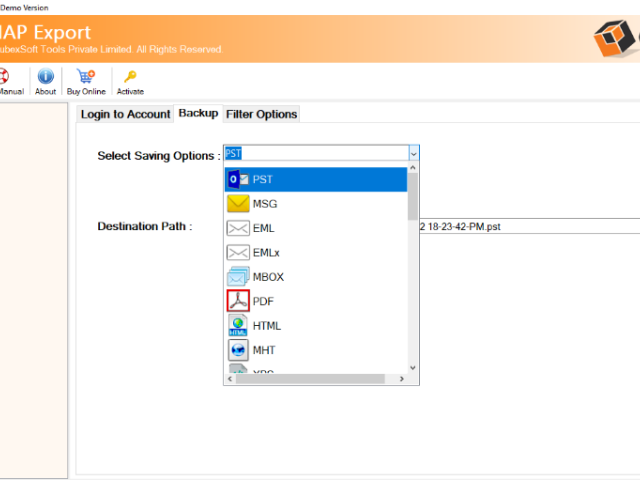The image size is (640, 480).
Task: Choose PST from the saving options list
Action: (x=316, y=179)
